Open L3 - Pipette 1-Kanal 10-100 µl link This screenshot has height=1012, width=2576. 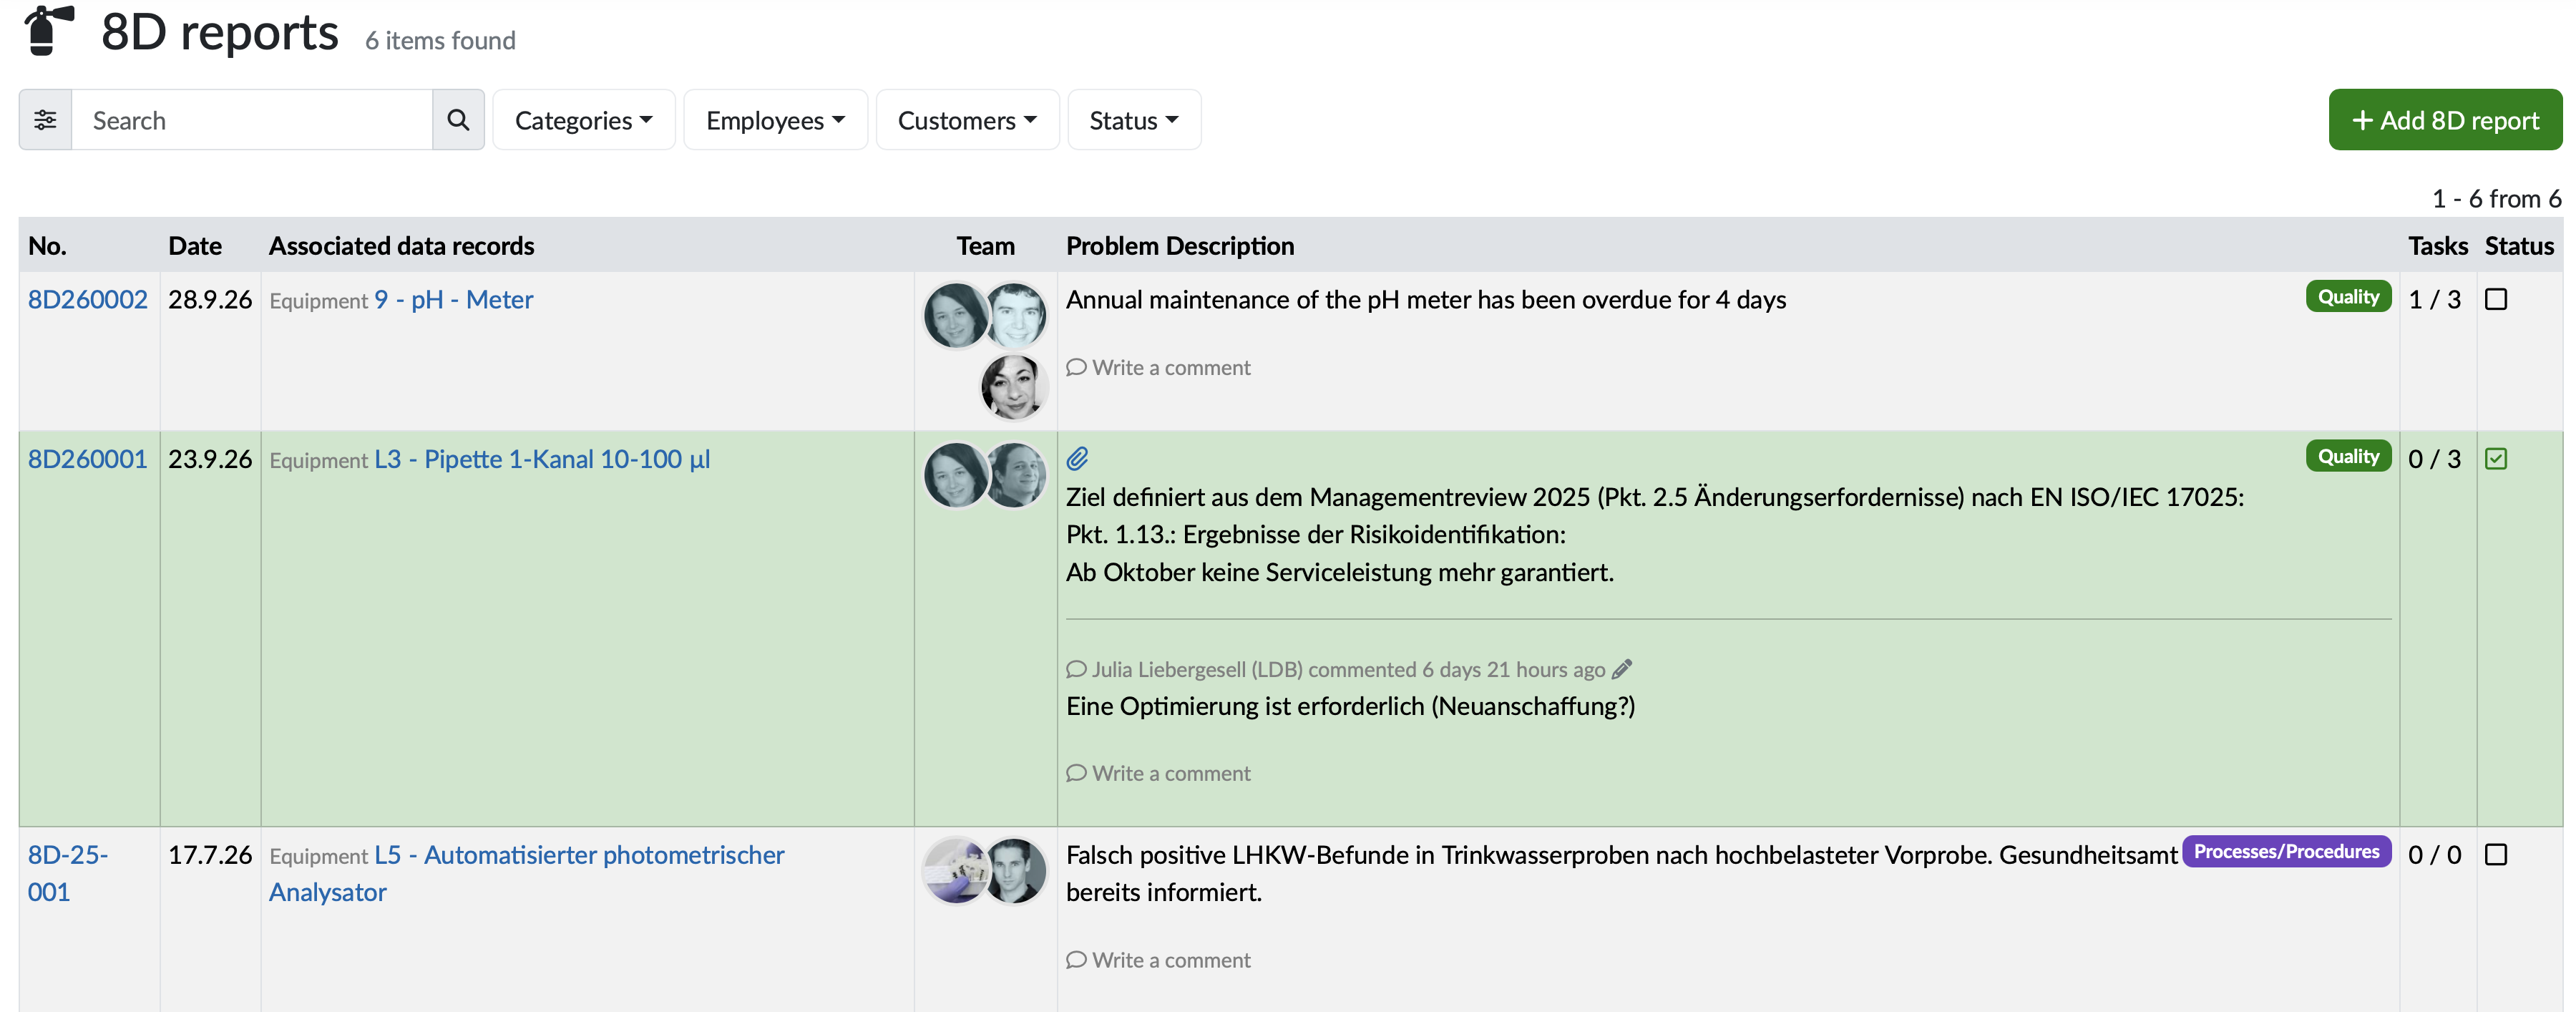(x=542, y=459)
